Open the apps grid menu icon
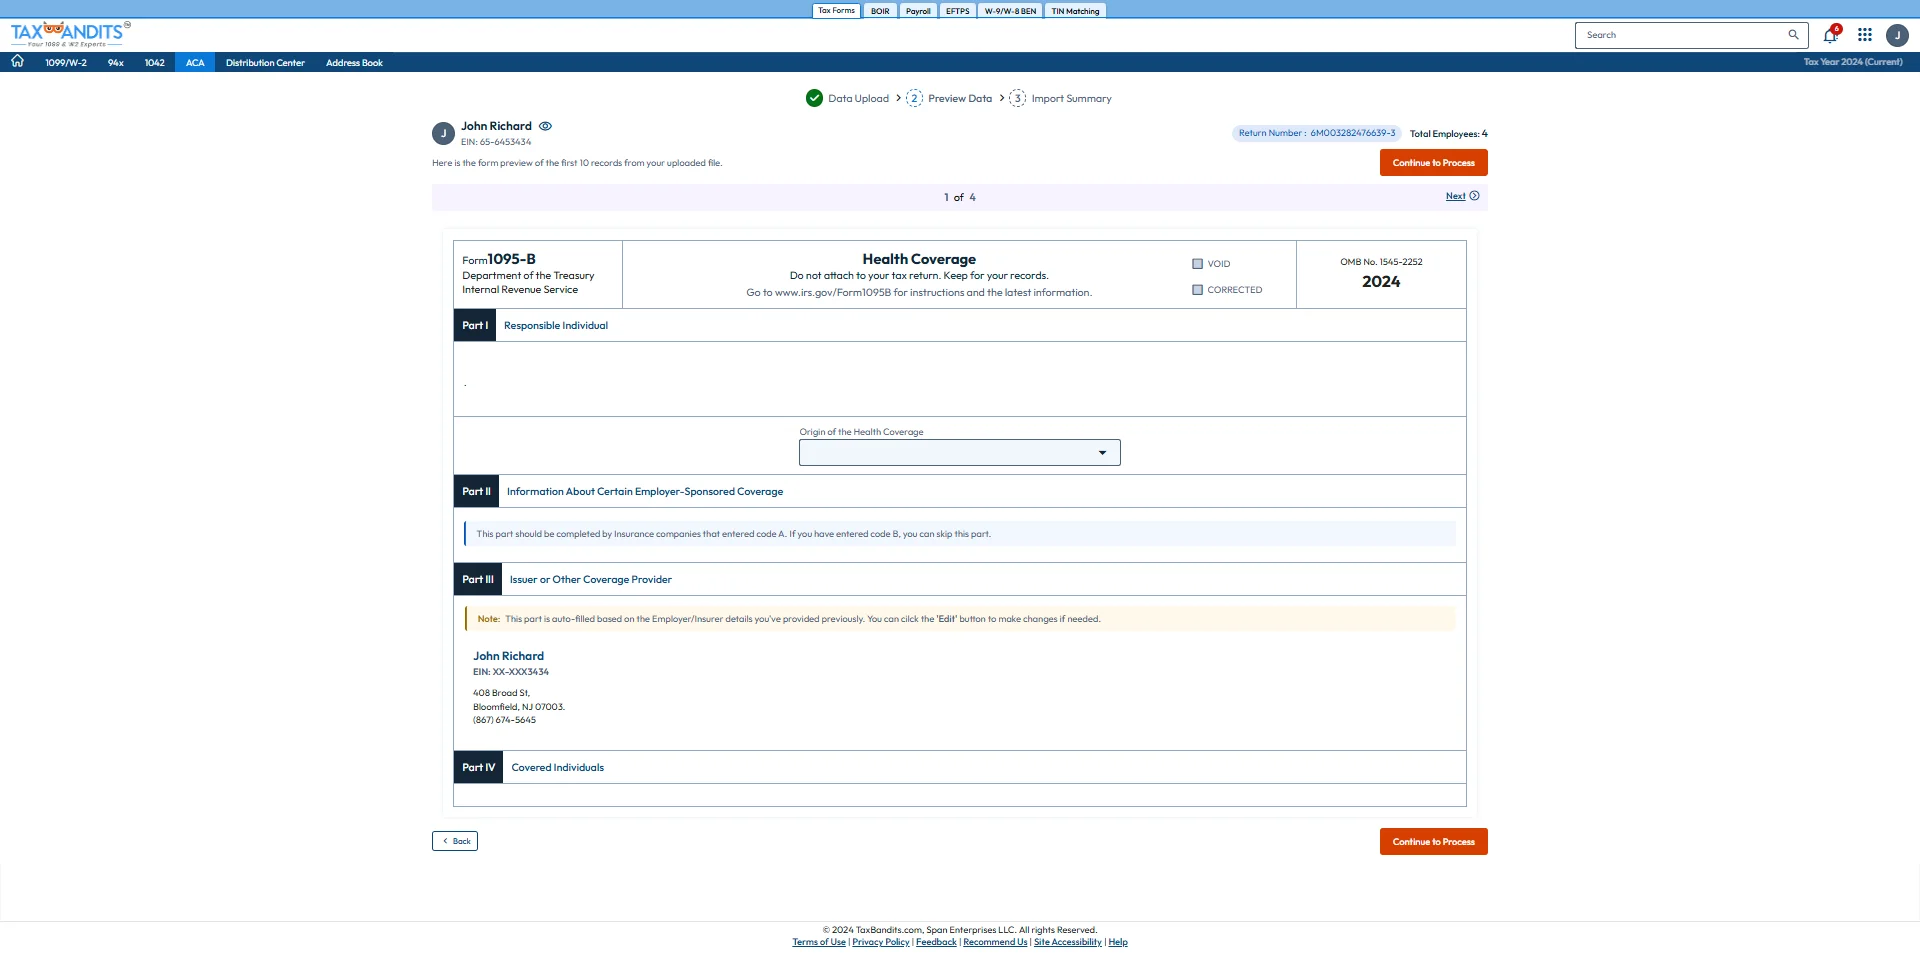 pos(1865,35)
